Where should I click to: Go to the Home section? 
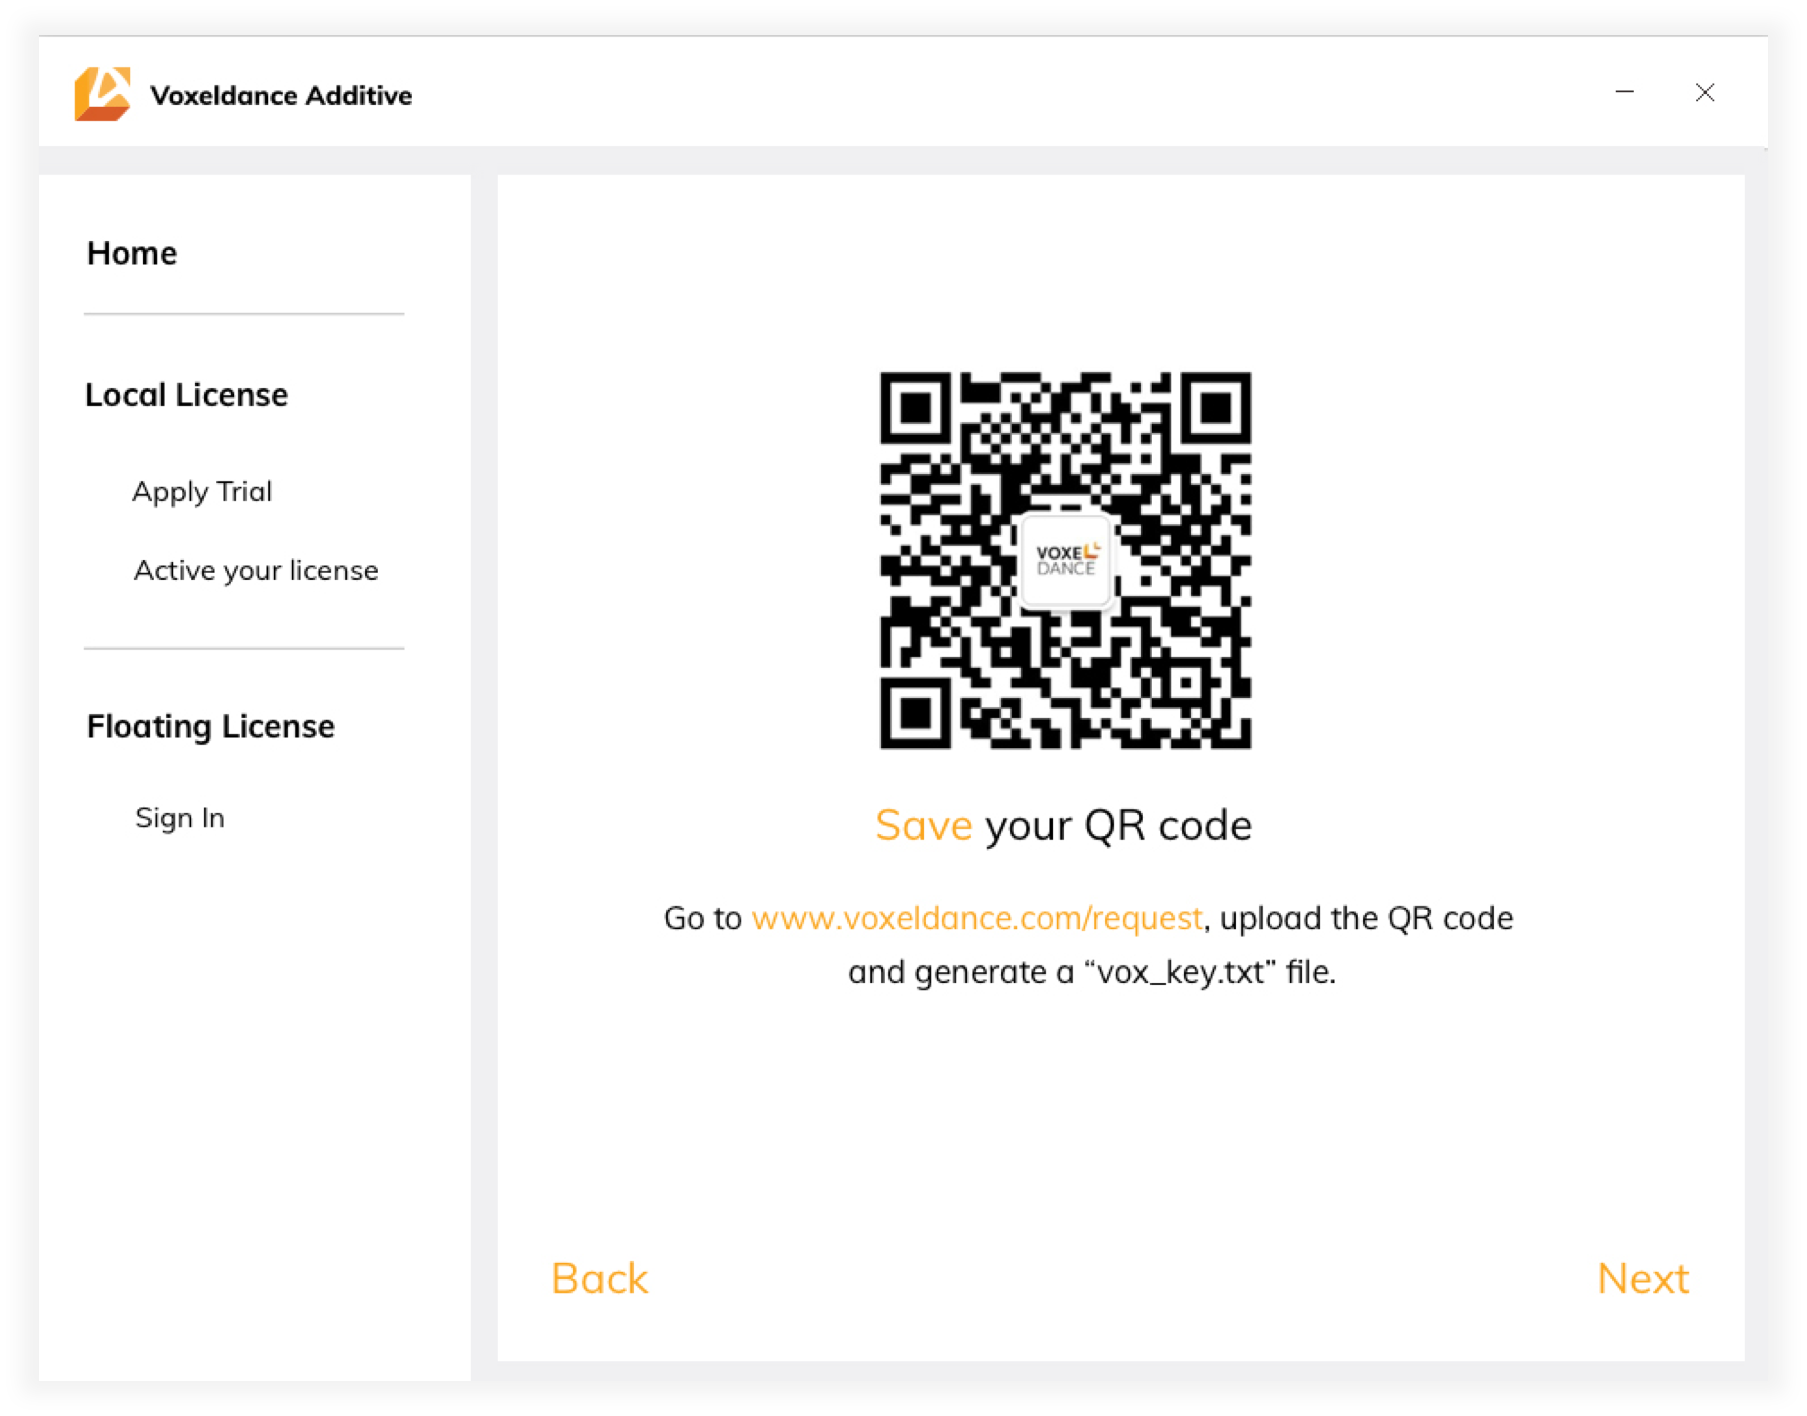coord(132,253)
